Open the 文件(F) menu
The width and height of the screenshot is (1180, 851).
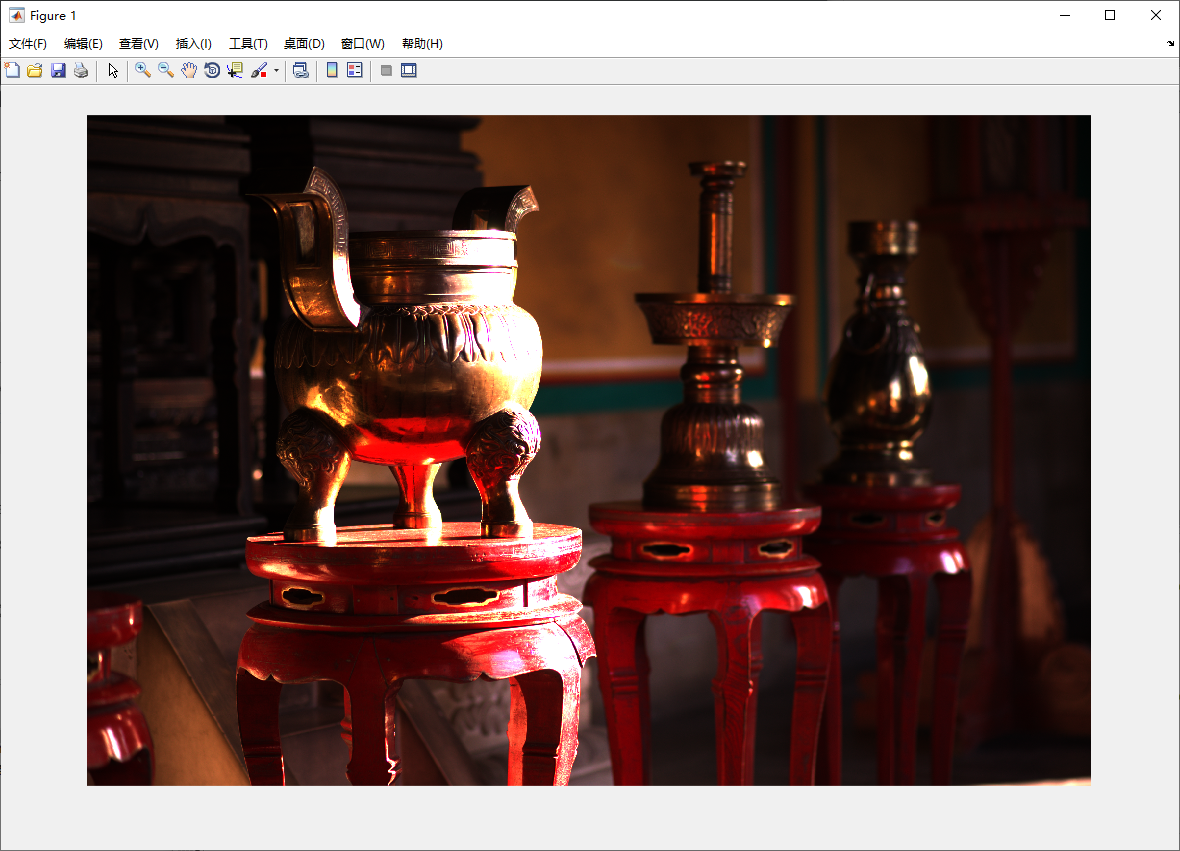[28, 44]
